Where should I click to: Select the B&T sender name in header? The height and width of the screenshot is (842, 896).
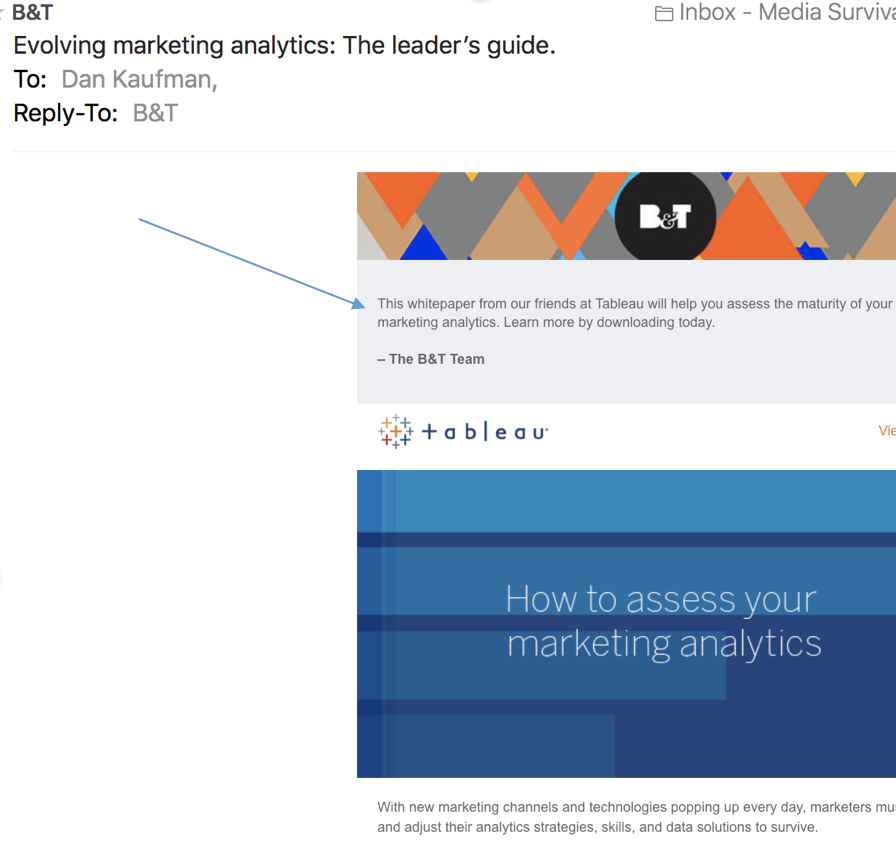32,13
